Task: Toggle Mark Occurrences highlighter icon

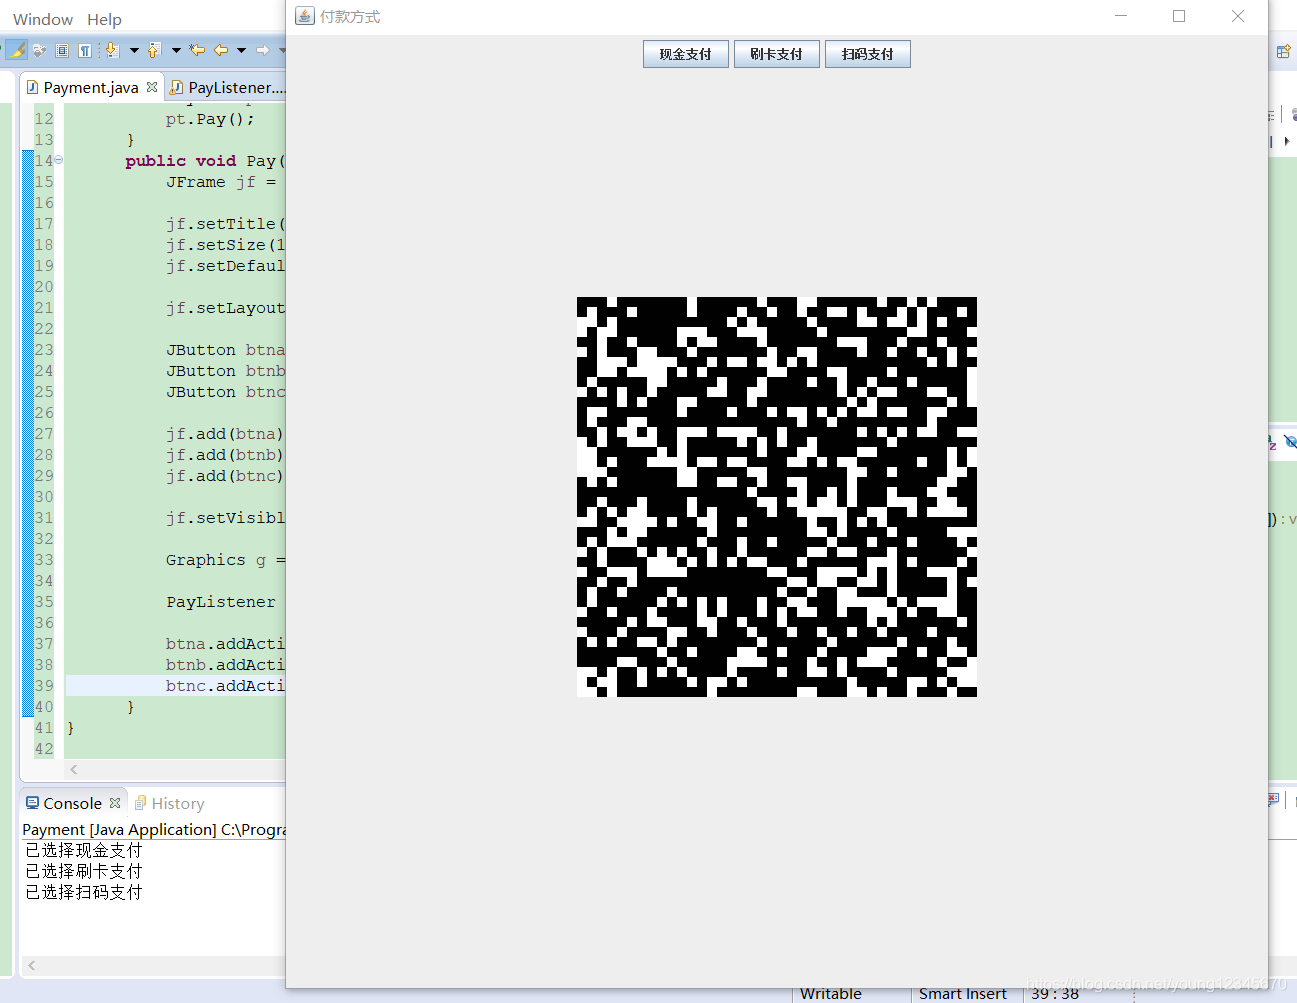Action: coord(16,50)
